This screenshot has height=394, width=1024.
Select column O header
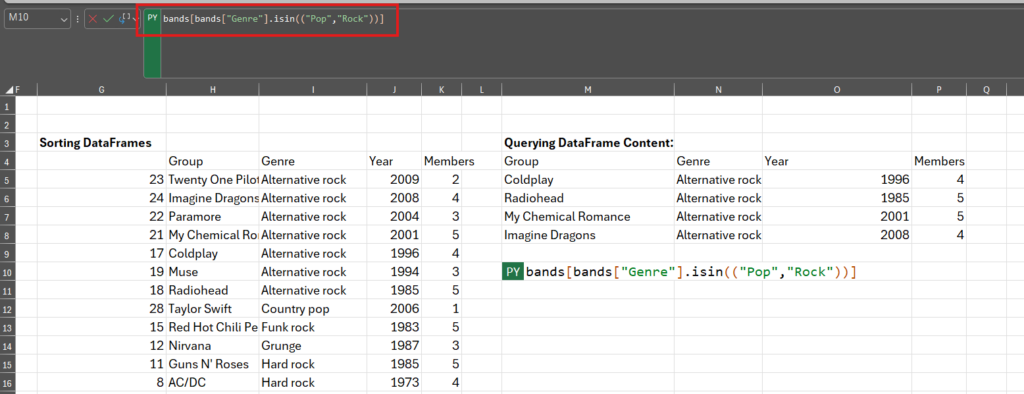point(837,90)
